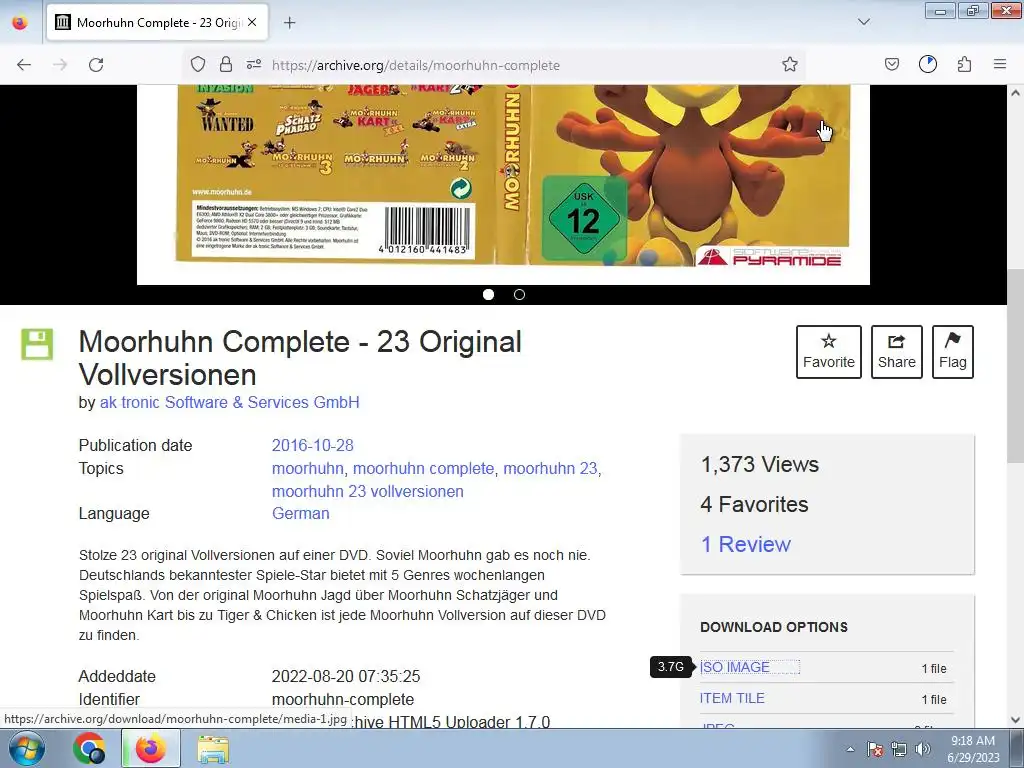Image resolution: width=1024 pixels, height=768 pixels.
Task: Open the moorhuhn topic link
Action: click(x=308, y=468)
